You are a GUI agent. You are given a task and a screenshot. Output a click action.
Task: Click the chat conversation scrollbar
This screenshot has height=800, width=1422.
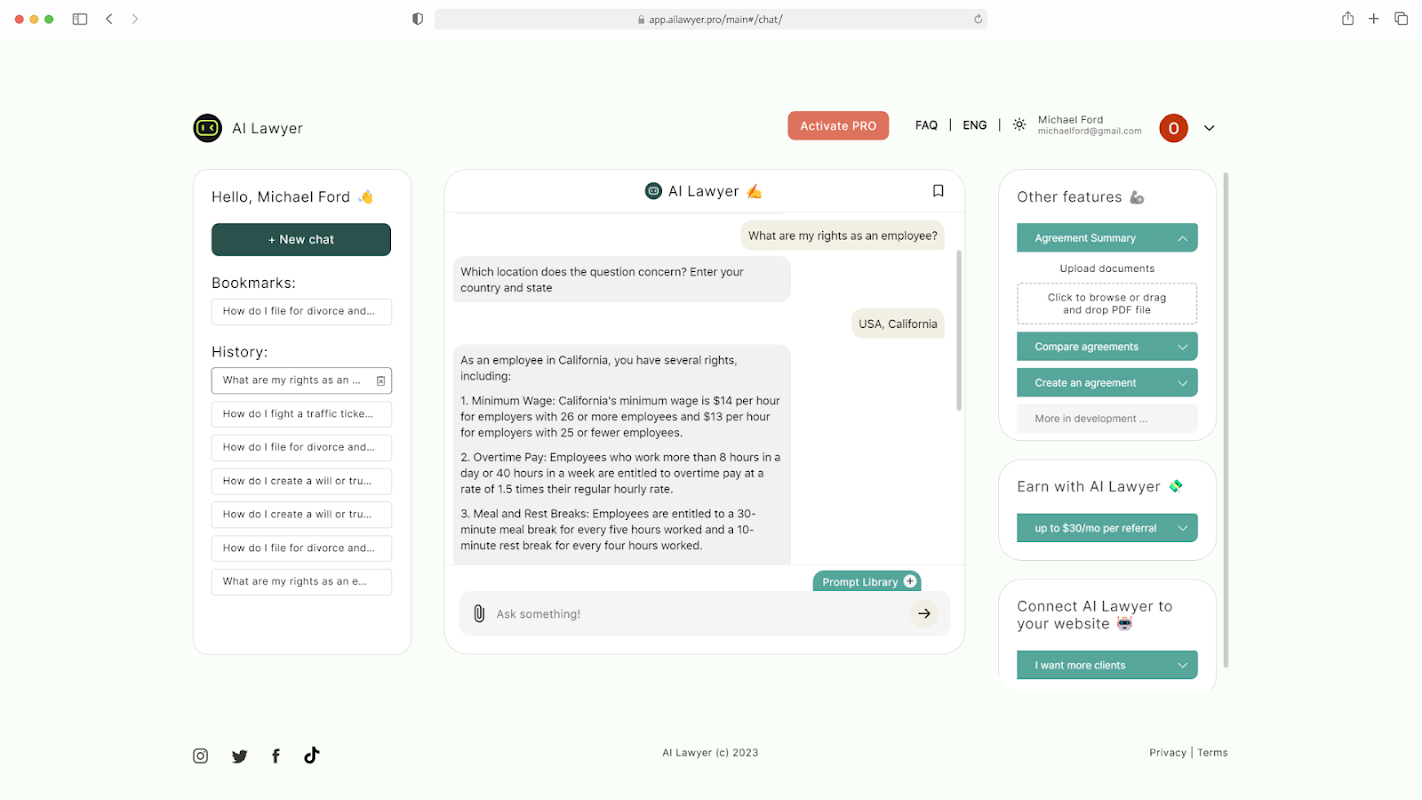(x=959, y=330)
